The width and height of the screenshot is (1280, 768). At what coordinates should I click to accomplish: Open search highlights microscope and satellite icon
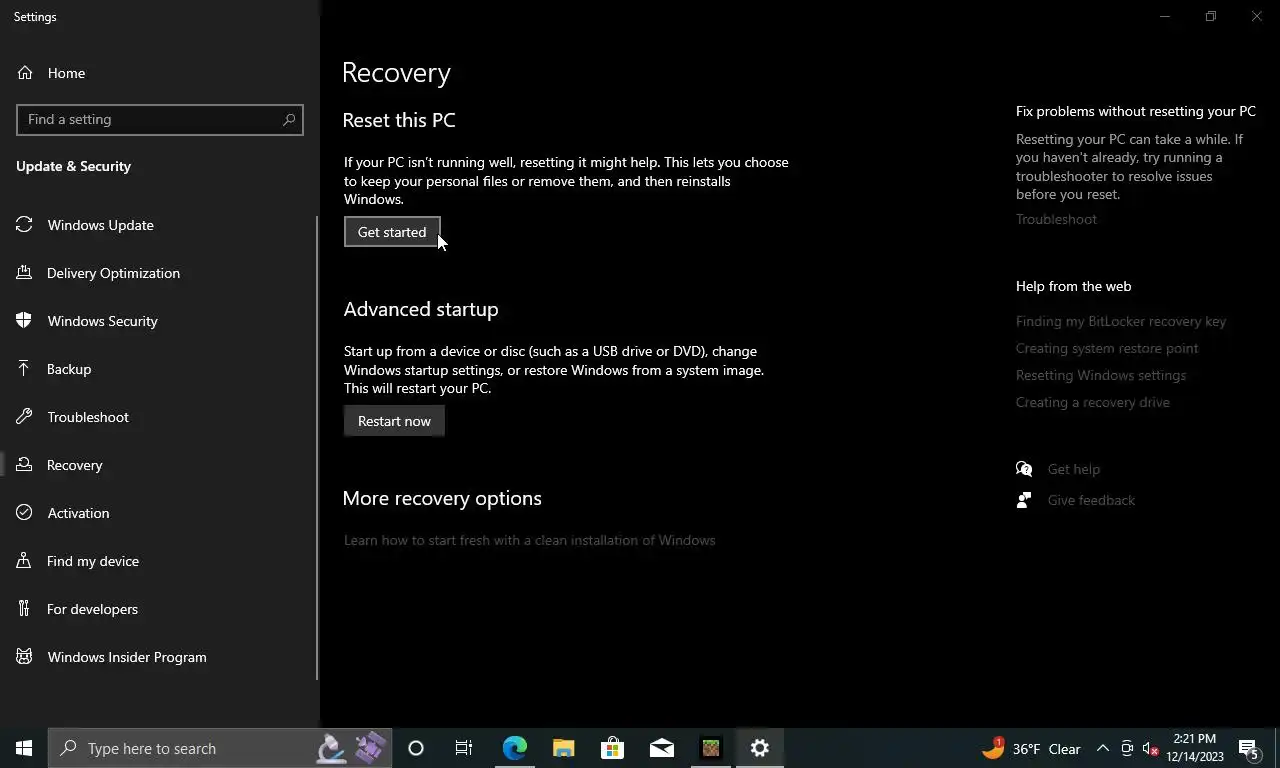point(350,748)
